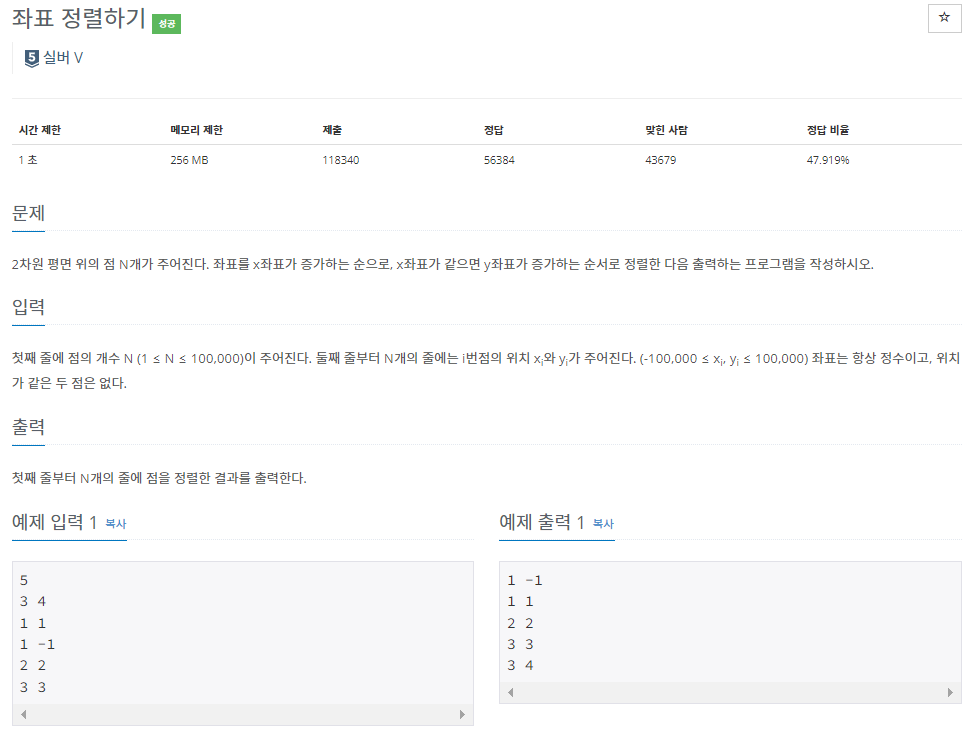Click the accuracy rate 47.919%

(828, 160)
